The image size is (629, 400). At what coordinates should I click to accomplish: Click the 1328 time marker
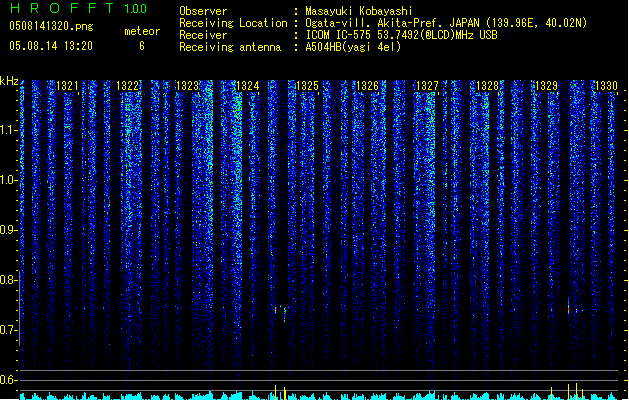click(x=487, y=86)
